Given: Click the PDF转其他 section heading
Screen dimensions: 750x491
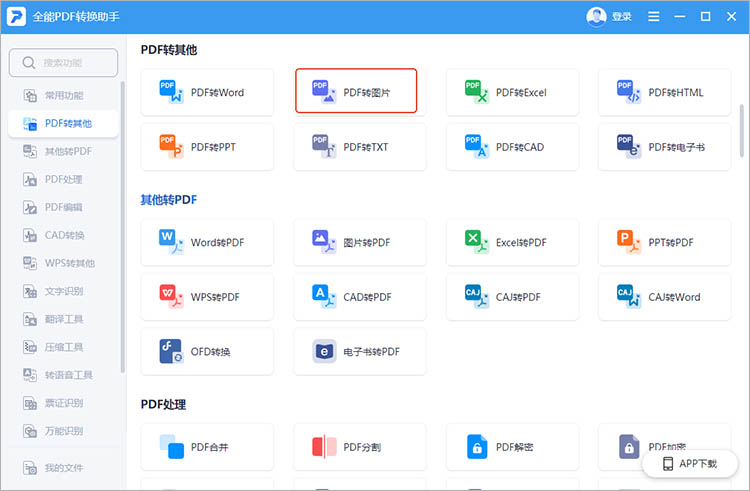Looking at the screenshot, I should click(169, 50).
